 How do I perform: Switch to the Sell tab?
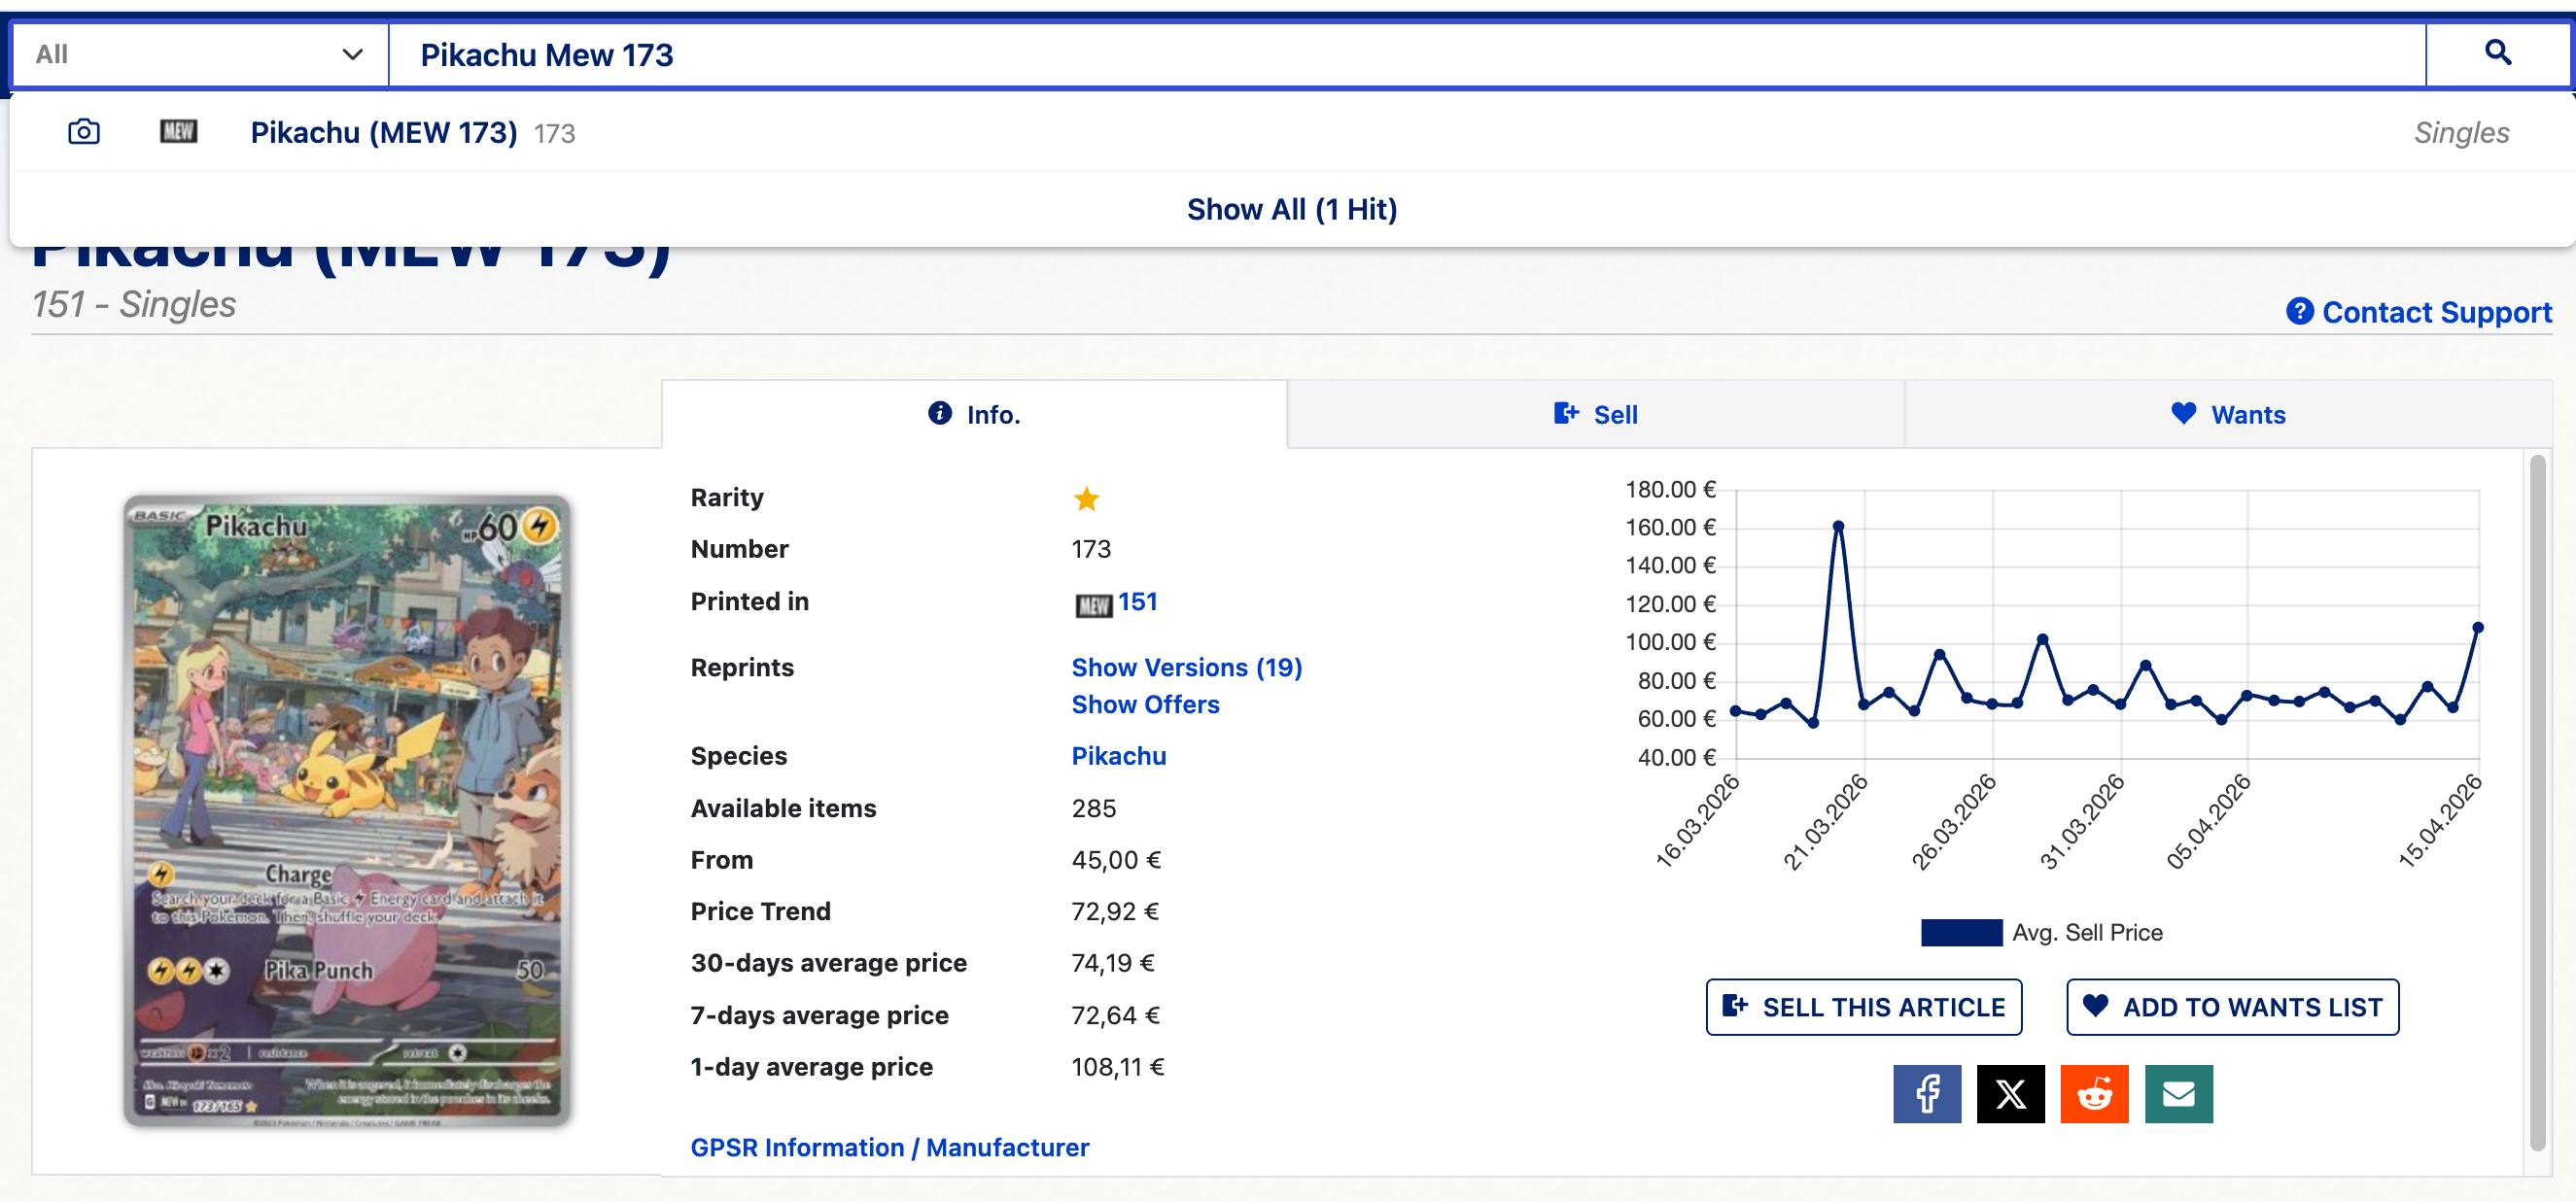[x=1596, y=414]
